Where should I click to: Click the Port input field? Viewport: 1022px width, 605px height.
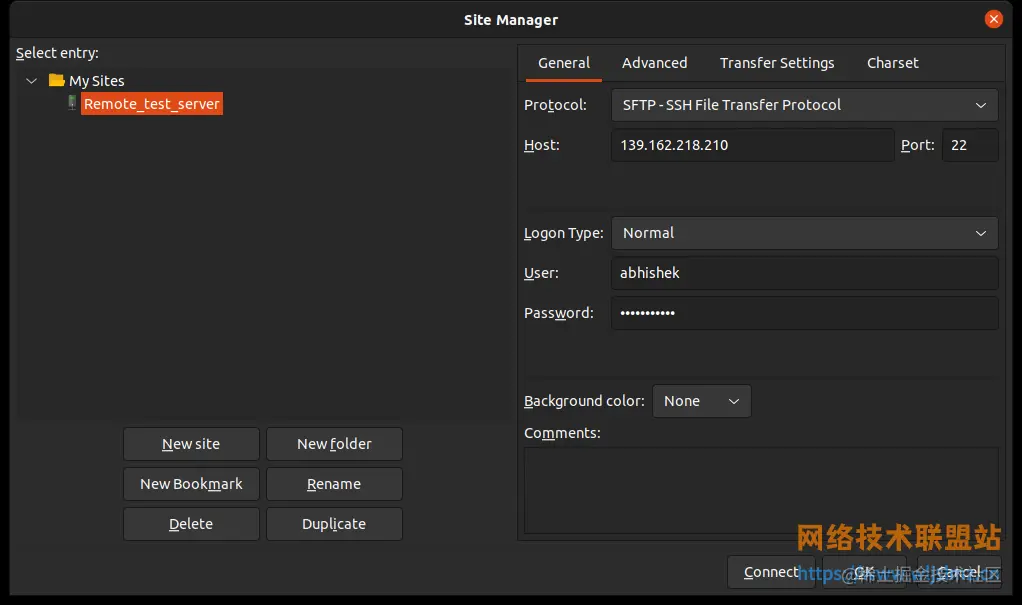[970, 145]
